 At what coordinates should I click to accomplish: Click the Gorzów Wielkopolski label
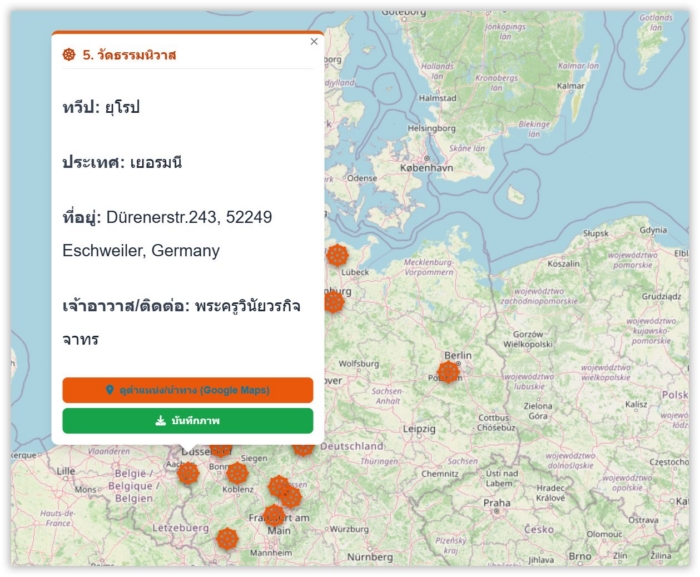coord(528,339)
